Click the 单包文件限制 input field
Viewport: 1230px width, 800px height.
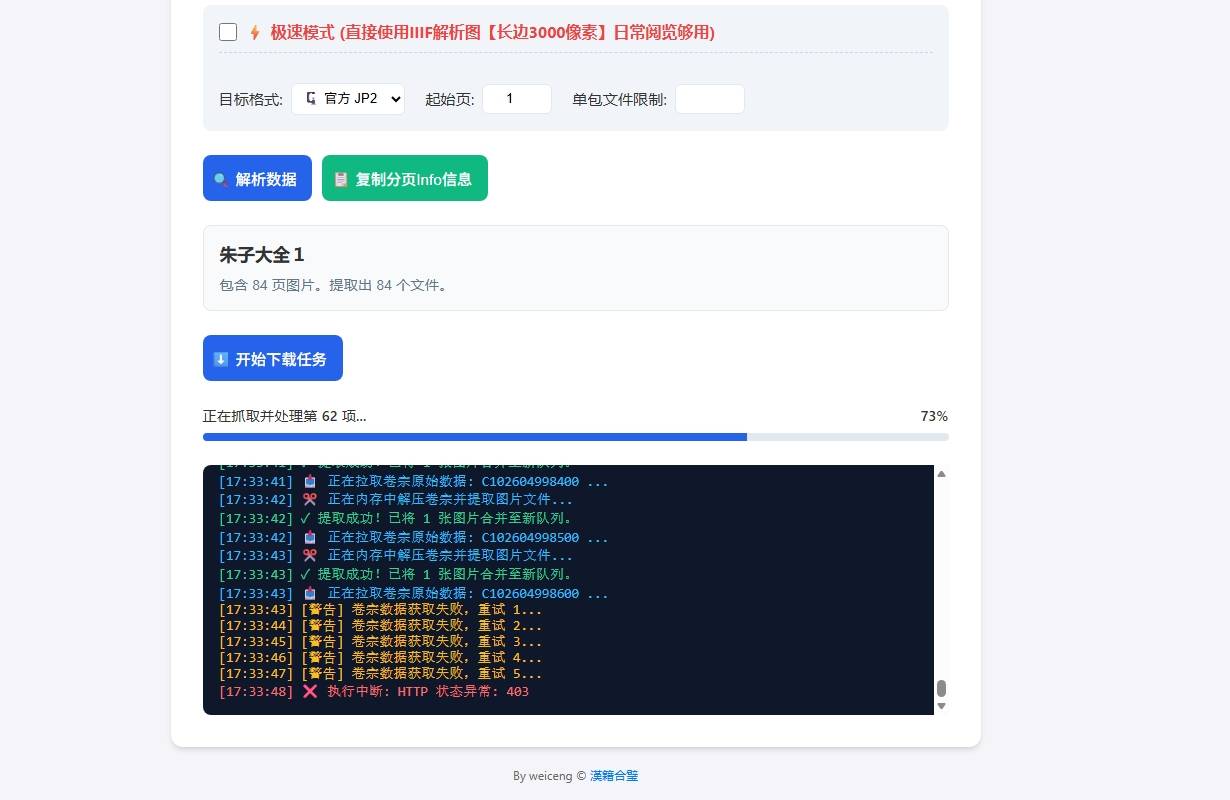click(710, 99)
